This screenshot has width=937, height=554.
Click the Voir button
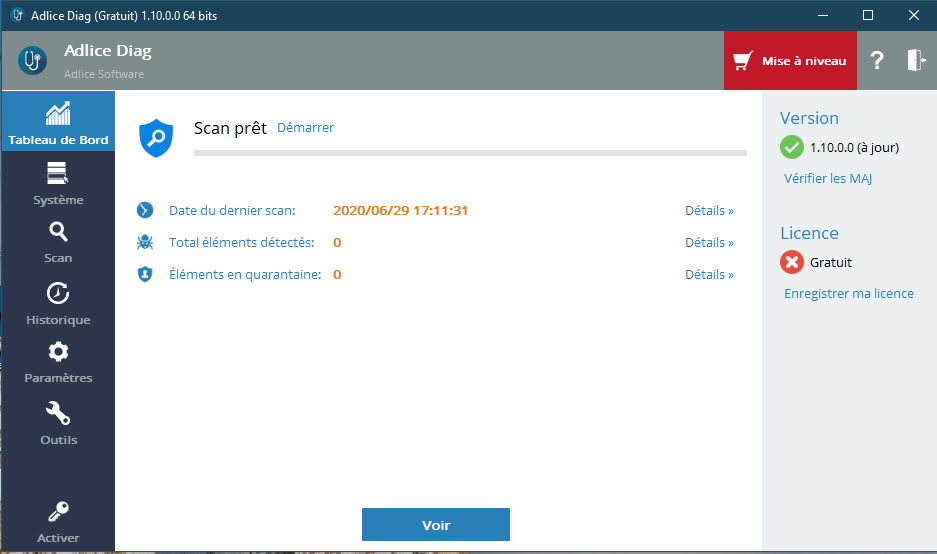[x=436, y=525]
